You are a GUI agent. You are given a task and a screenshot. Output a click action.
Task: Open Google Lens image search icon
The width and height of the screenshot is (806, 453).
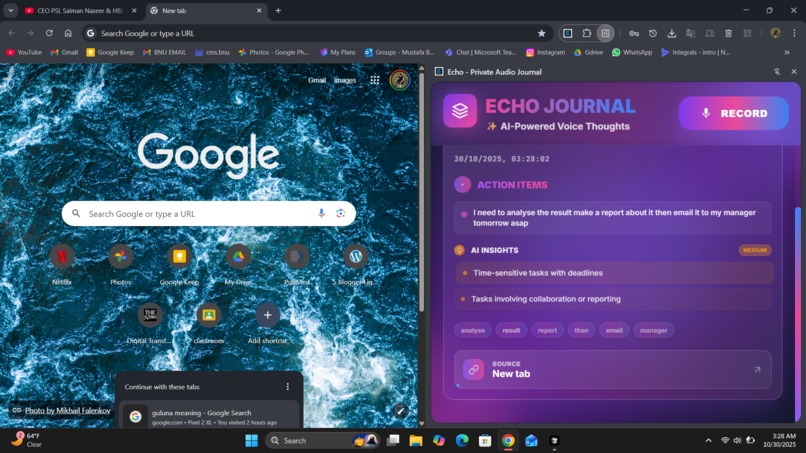coord(340,213)
